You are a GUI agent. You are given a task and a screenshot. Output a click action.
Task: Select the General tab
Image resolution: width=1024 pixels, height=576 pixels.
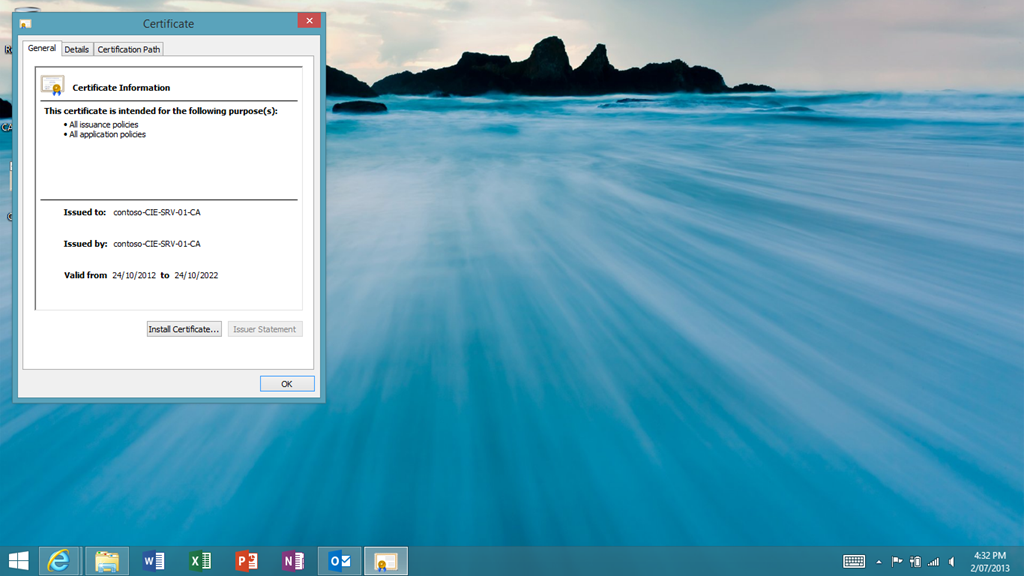coord(42,48)
